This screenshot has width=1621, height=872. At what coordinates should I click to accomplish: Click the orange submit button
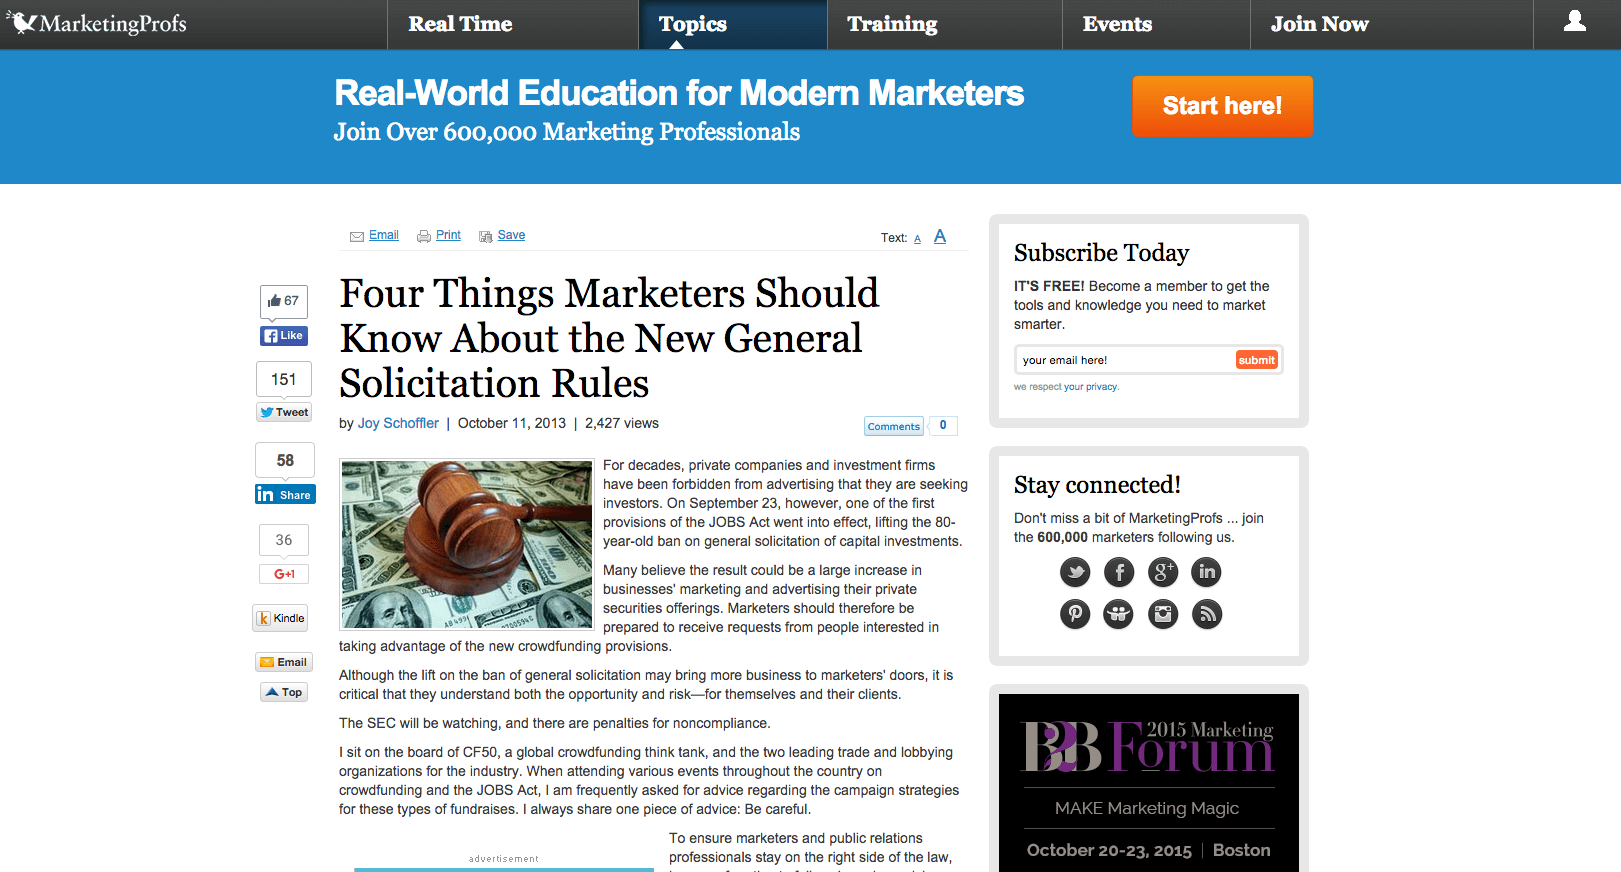(1256, 360)
